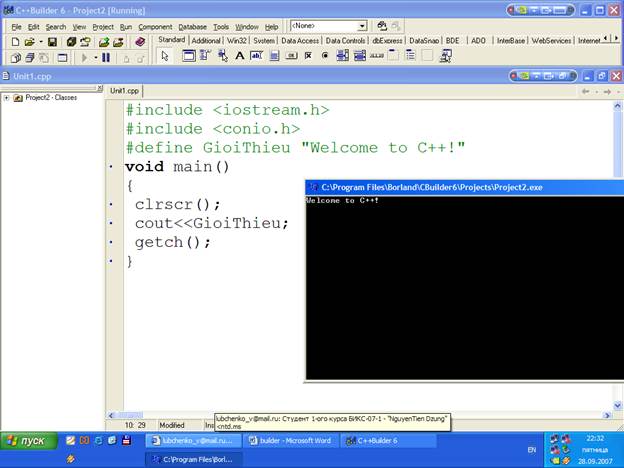Expand the Project2 - Classes tree node
Viewport: 624px width, 468px height.
pos(6,98)
